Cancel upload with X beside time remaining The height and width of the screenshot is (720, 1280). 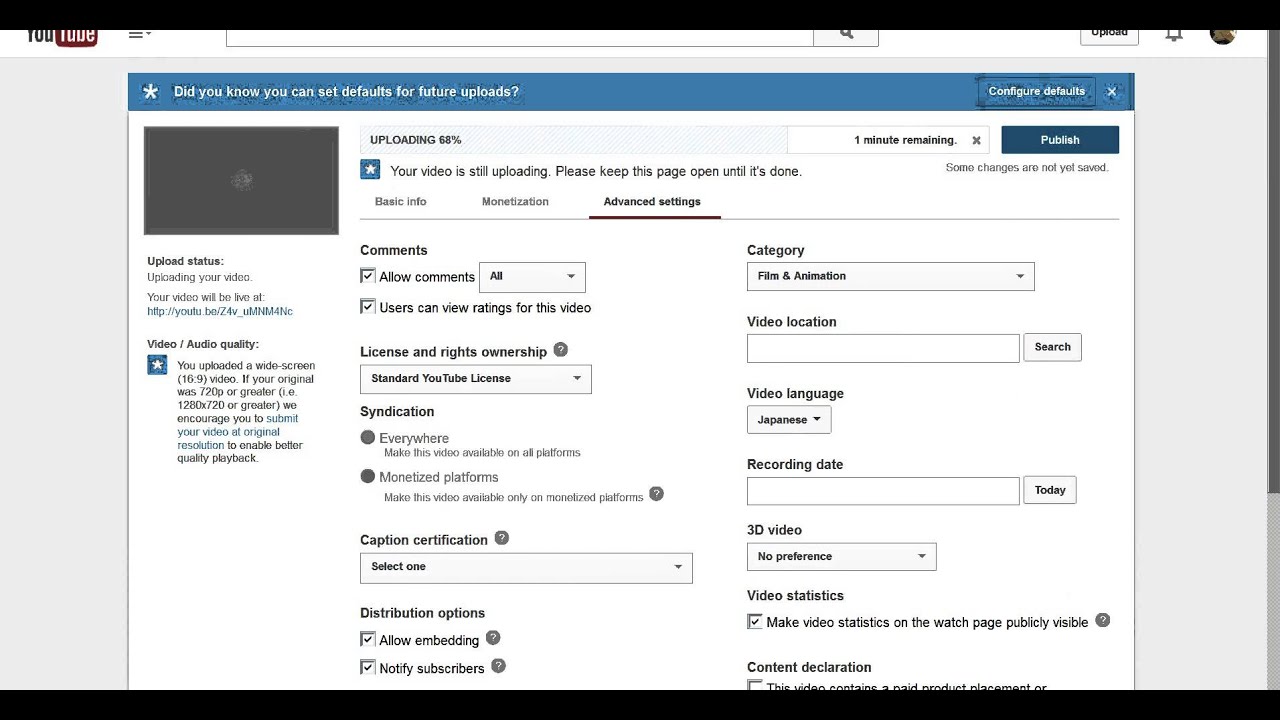click(976, 140)
